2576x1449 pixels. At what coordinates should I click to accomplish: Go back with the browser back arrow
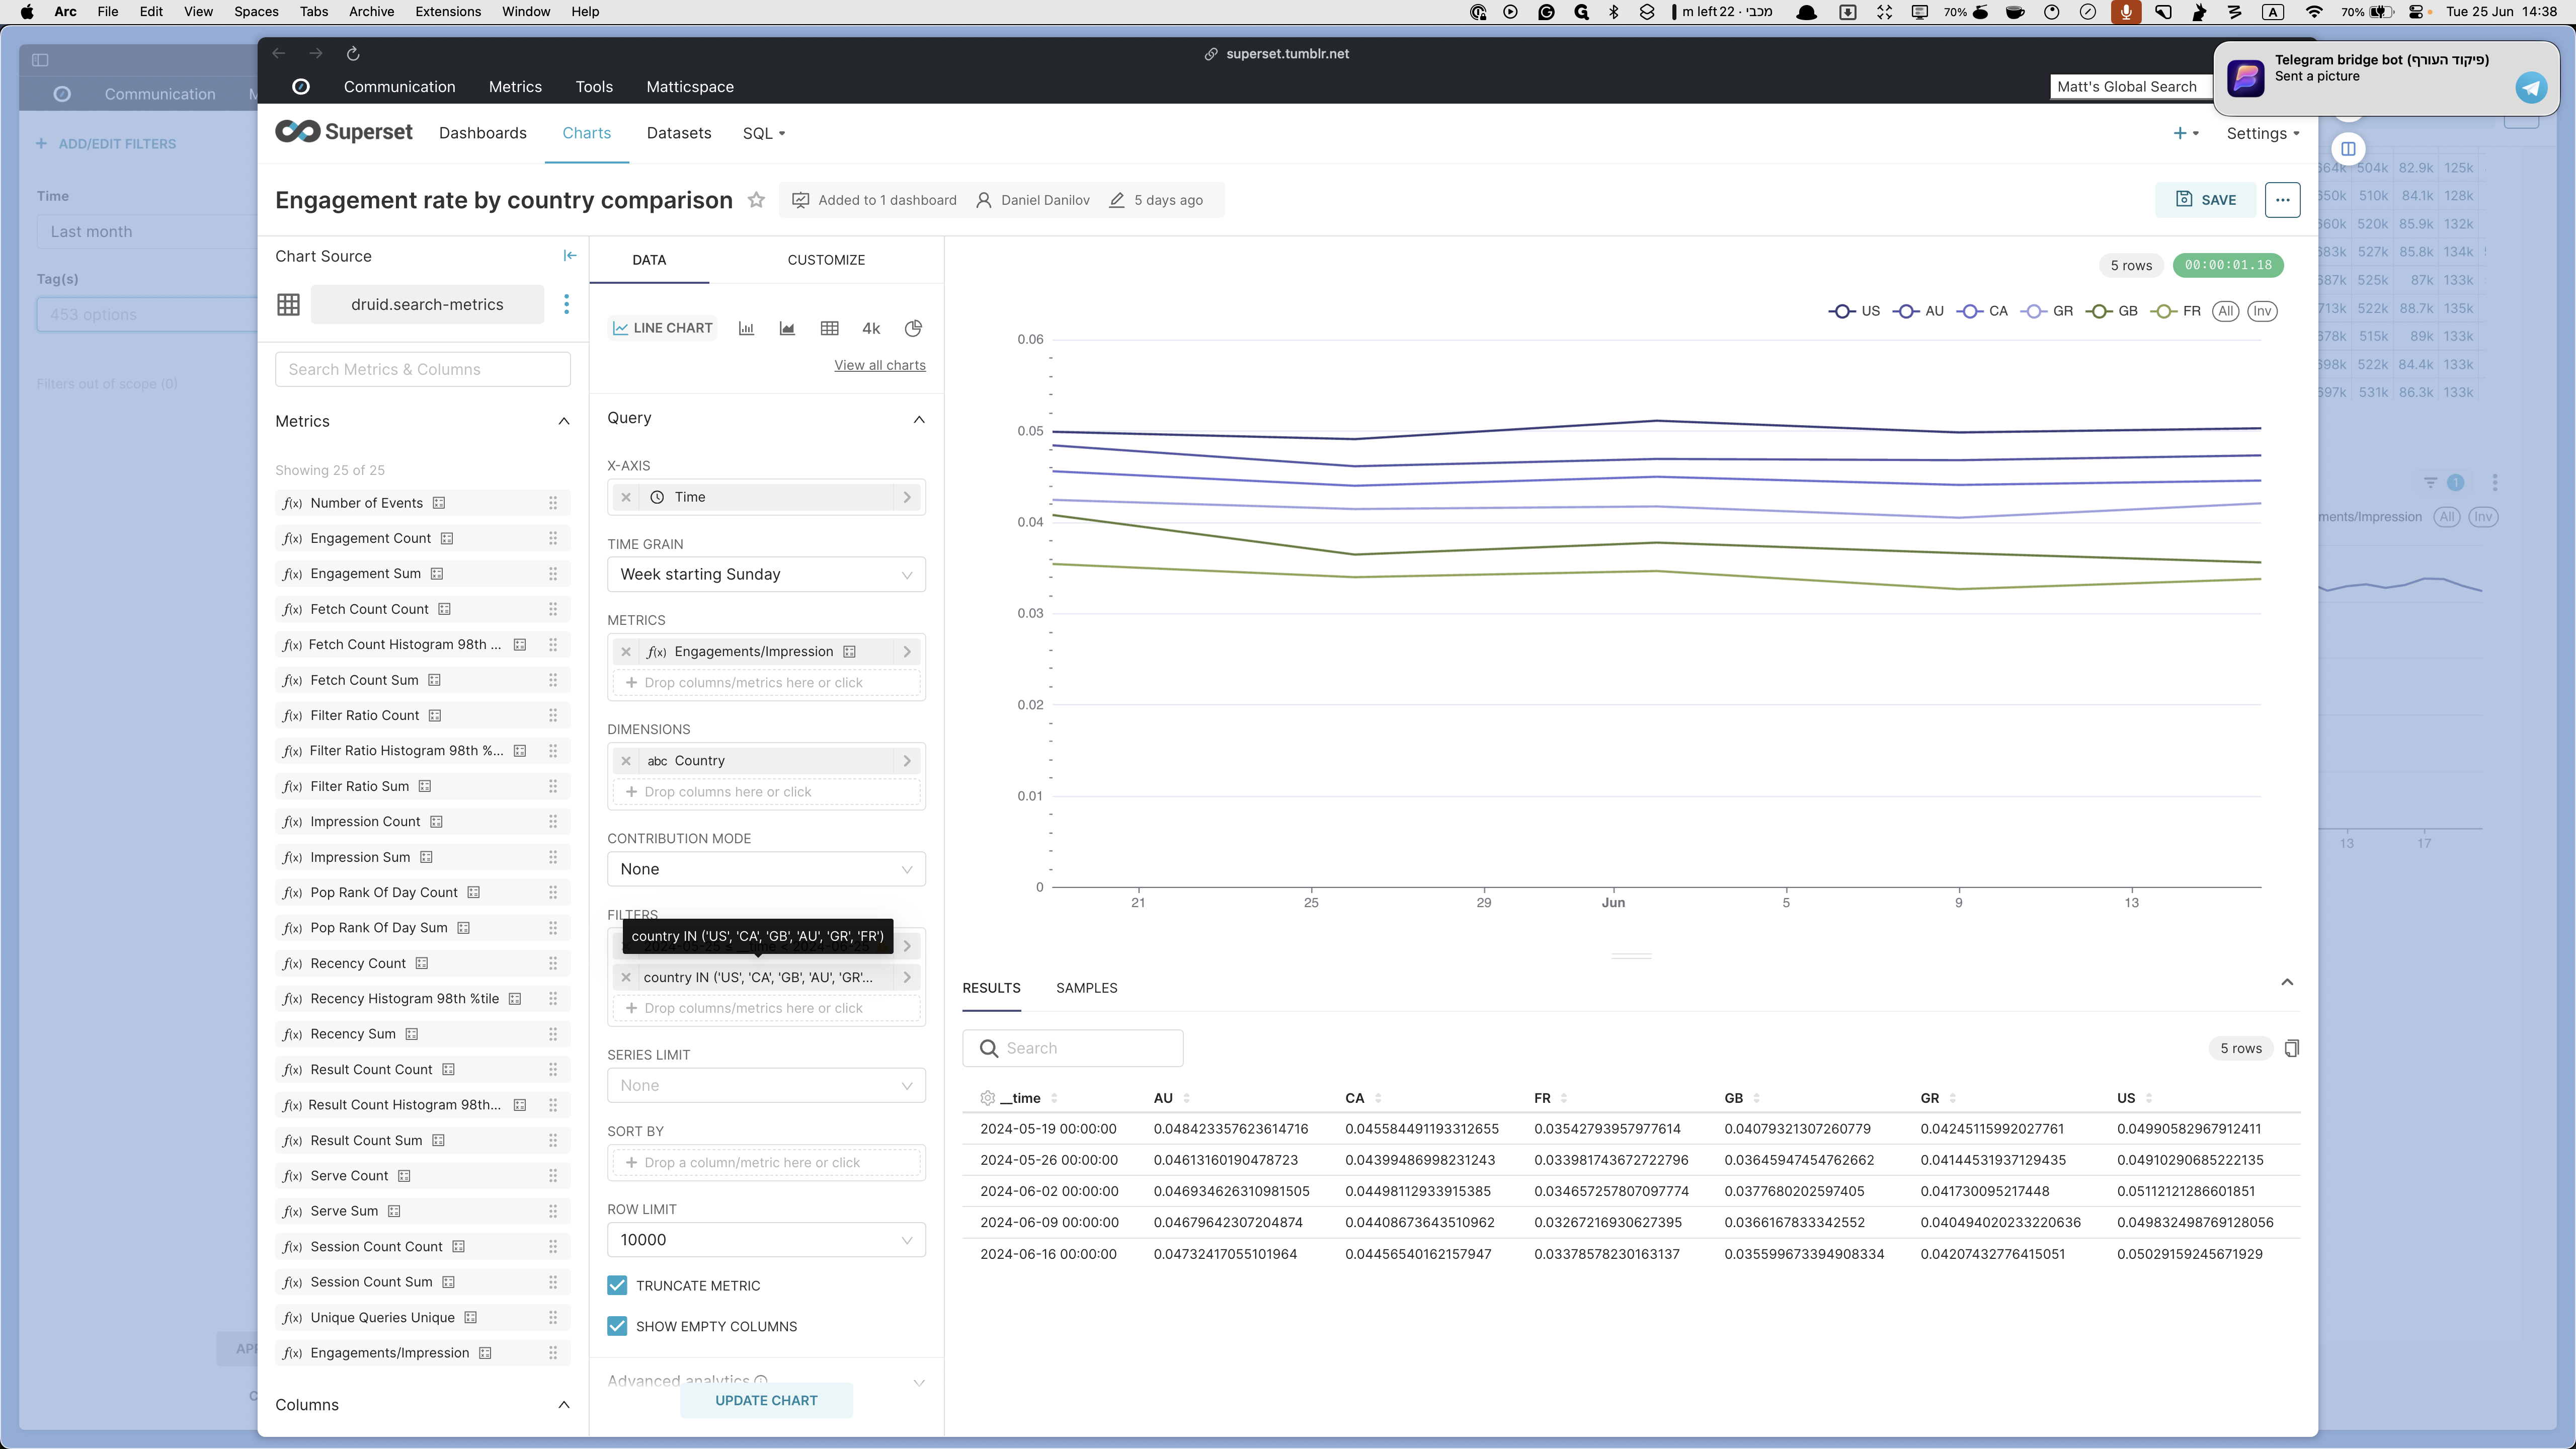(279, 54)
